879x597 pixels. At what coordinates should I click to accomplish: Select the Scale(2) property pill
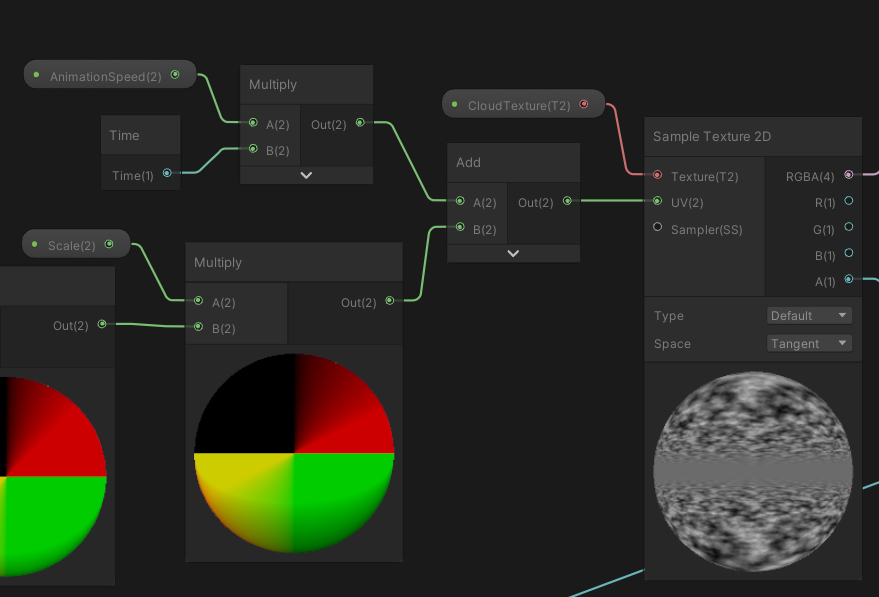(x=70, y=242)
